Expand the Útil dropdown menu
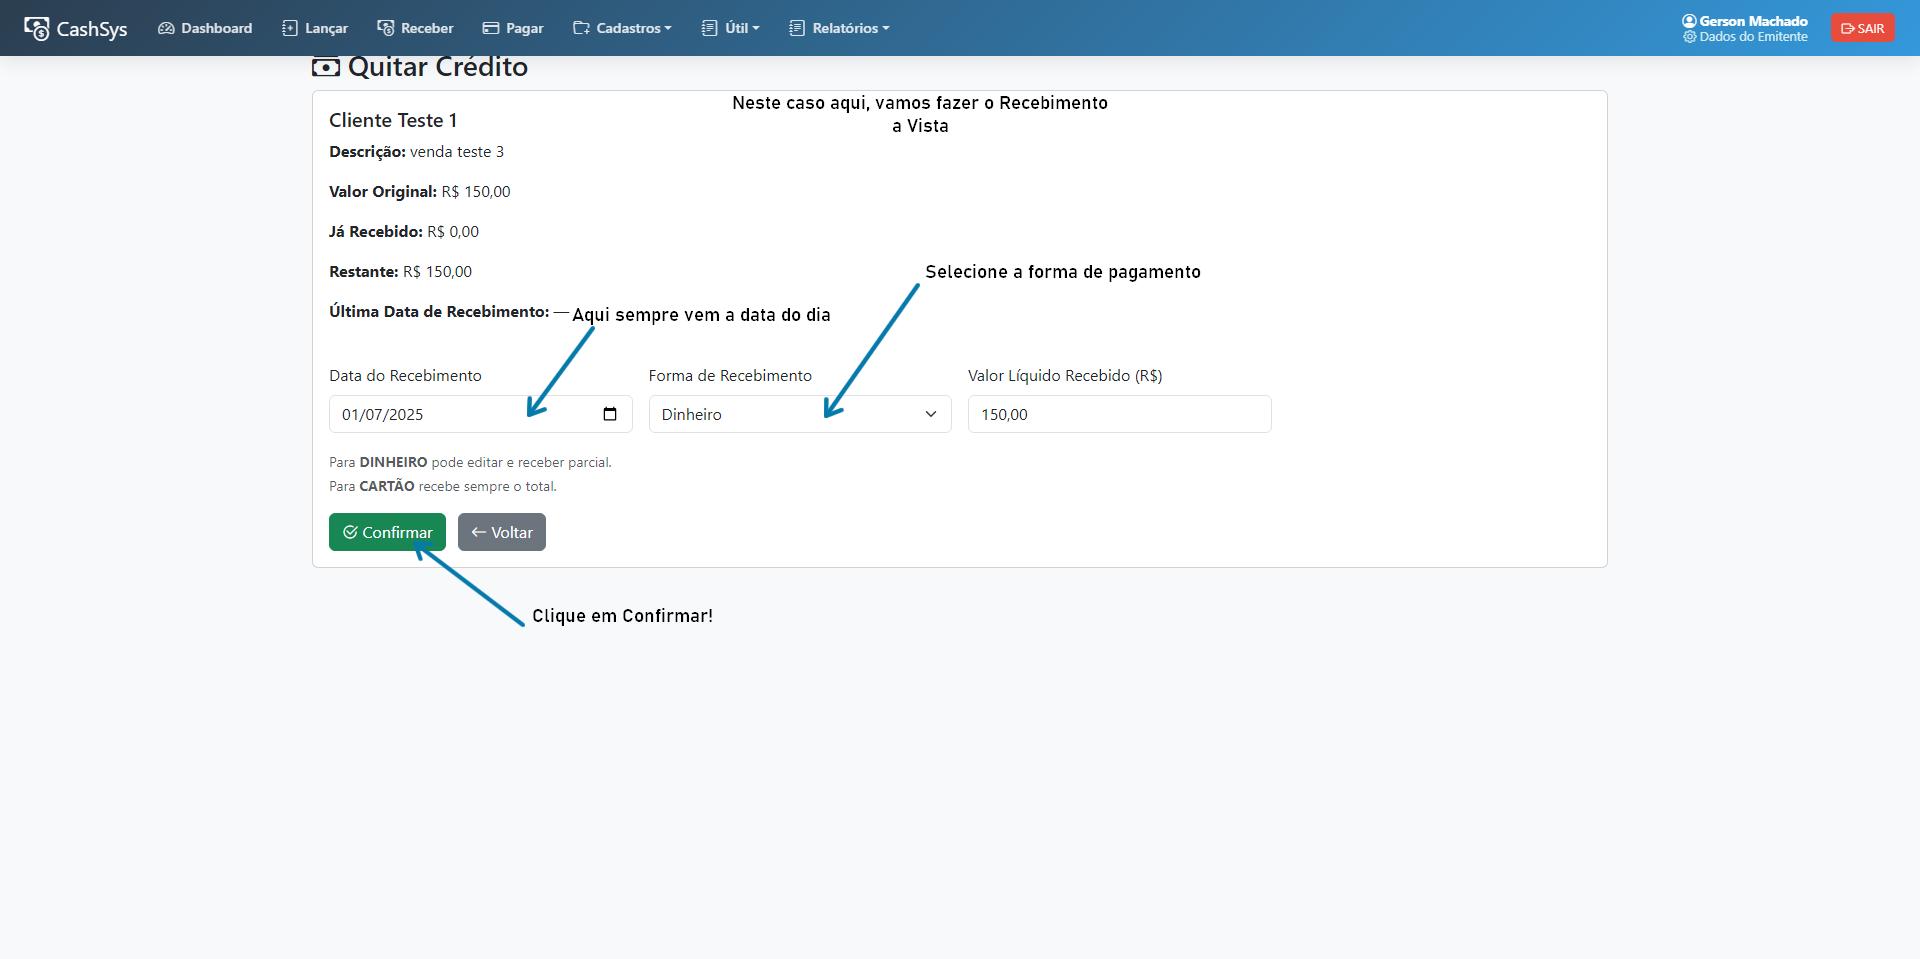Viewport: 1920px width, 959px height. 731,28
